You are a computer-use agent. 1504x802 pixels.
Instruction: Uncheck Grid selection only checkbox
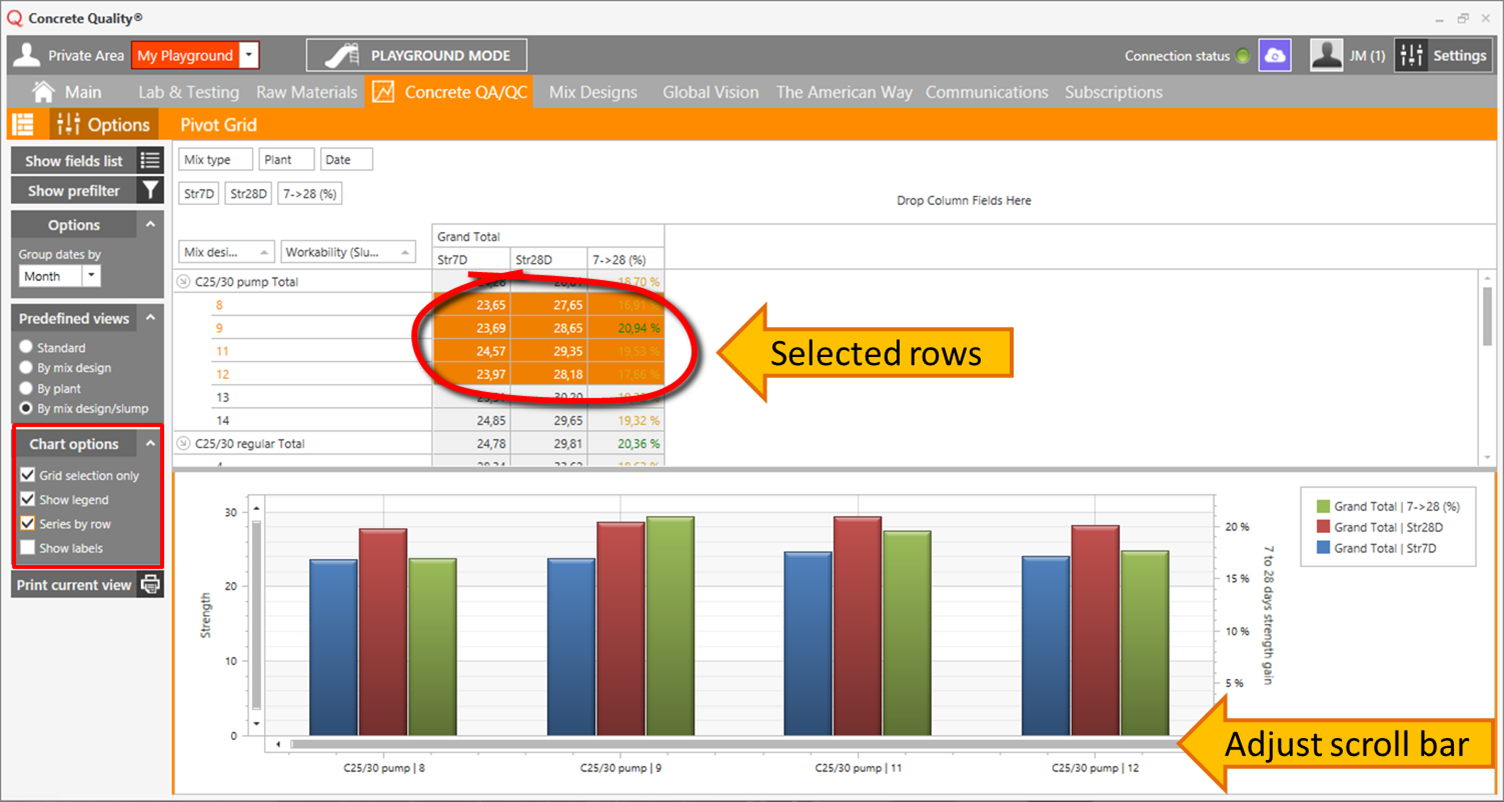[x=28, y=476]
